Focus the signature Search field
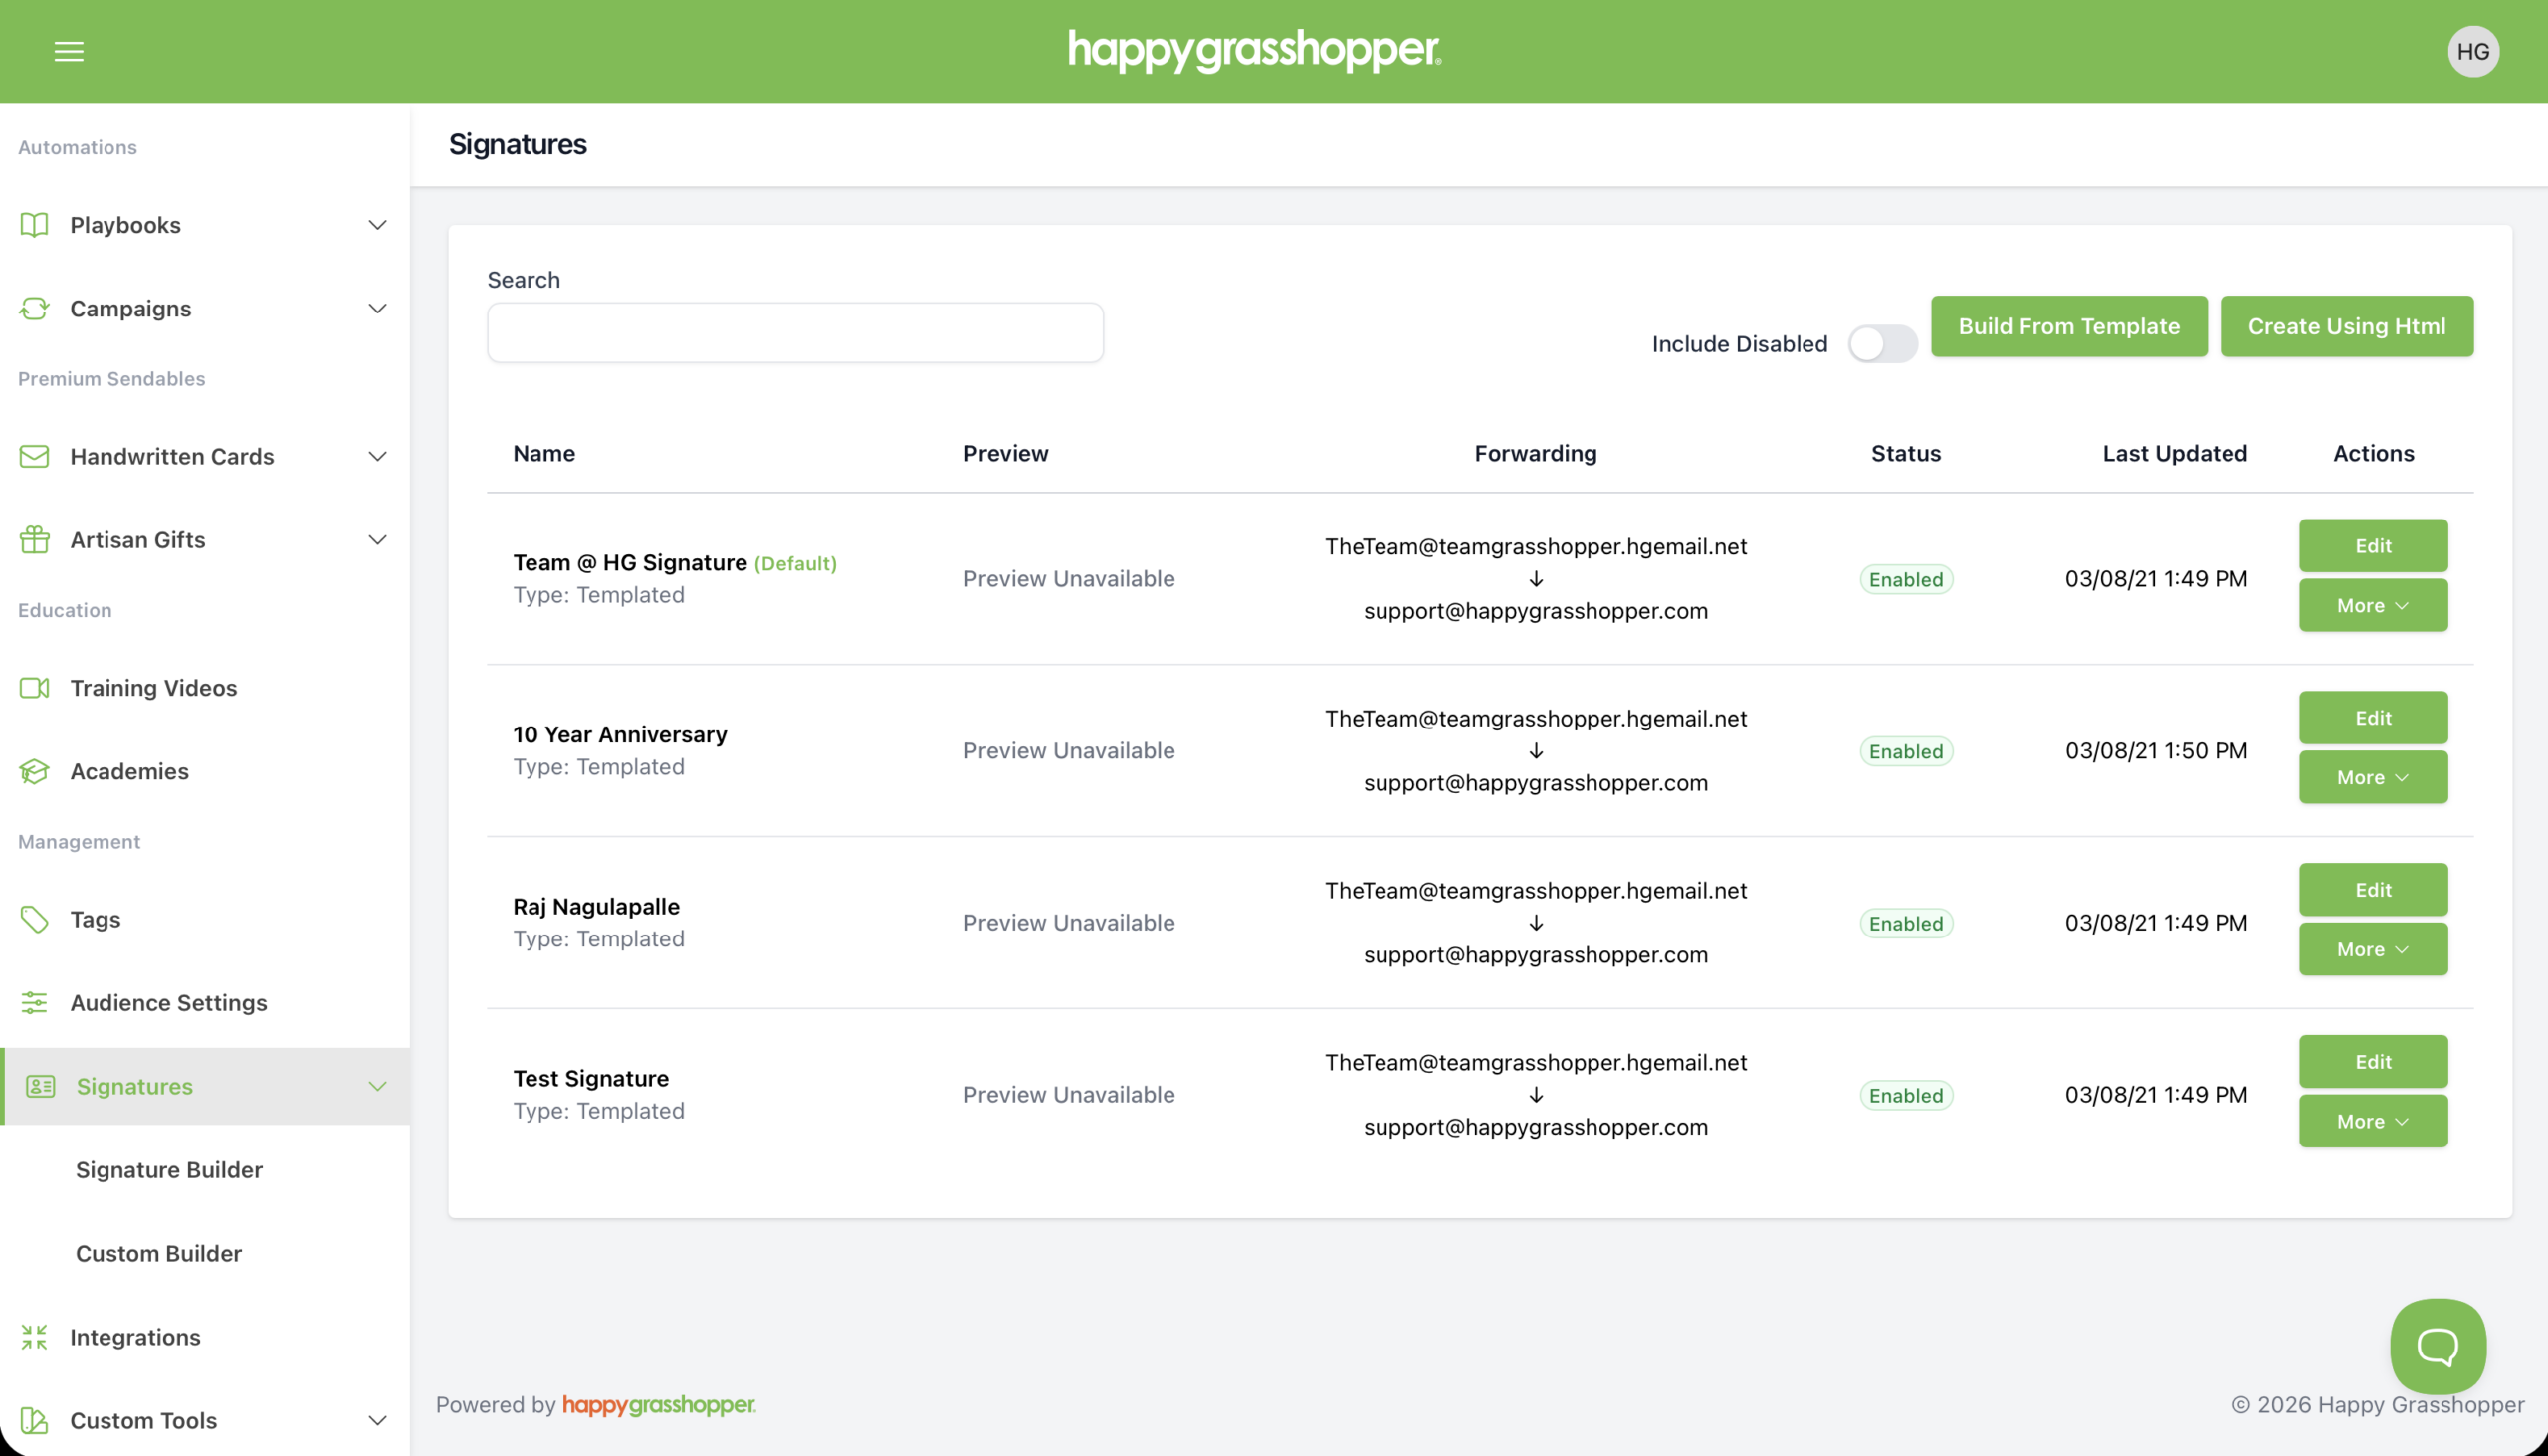Viewport: 2548px width, 1456px height. 795,333
